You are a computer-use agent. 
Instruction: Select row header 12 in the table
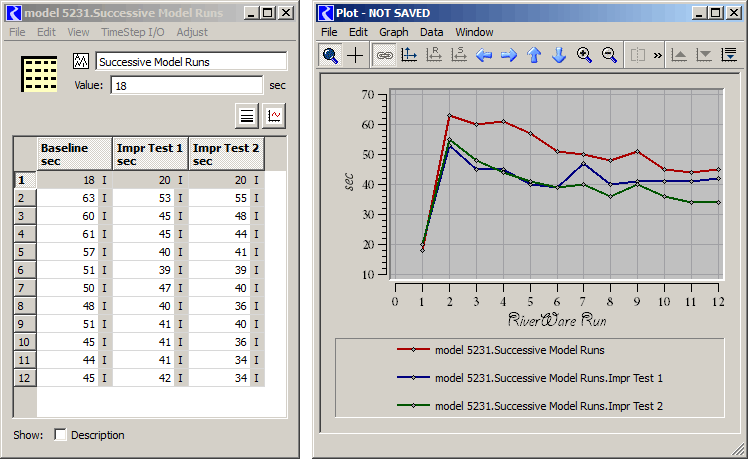point(25,378)
